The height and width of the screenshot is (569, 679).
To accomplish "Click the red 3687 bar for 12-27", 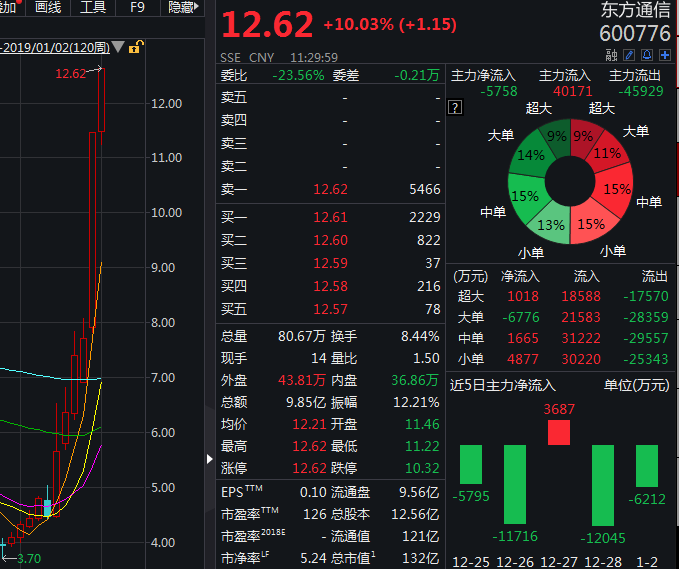I will (558, 432).
